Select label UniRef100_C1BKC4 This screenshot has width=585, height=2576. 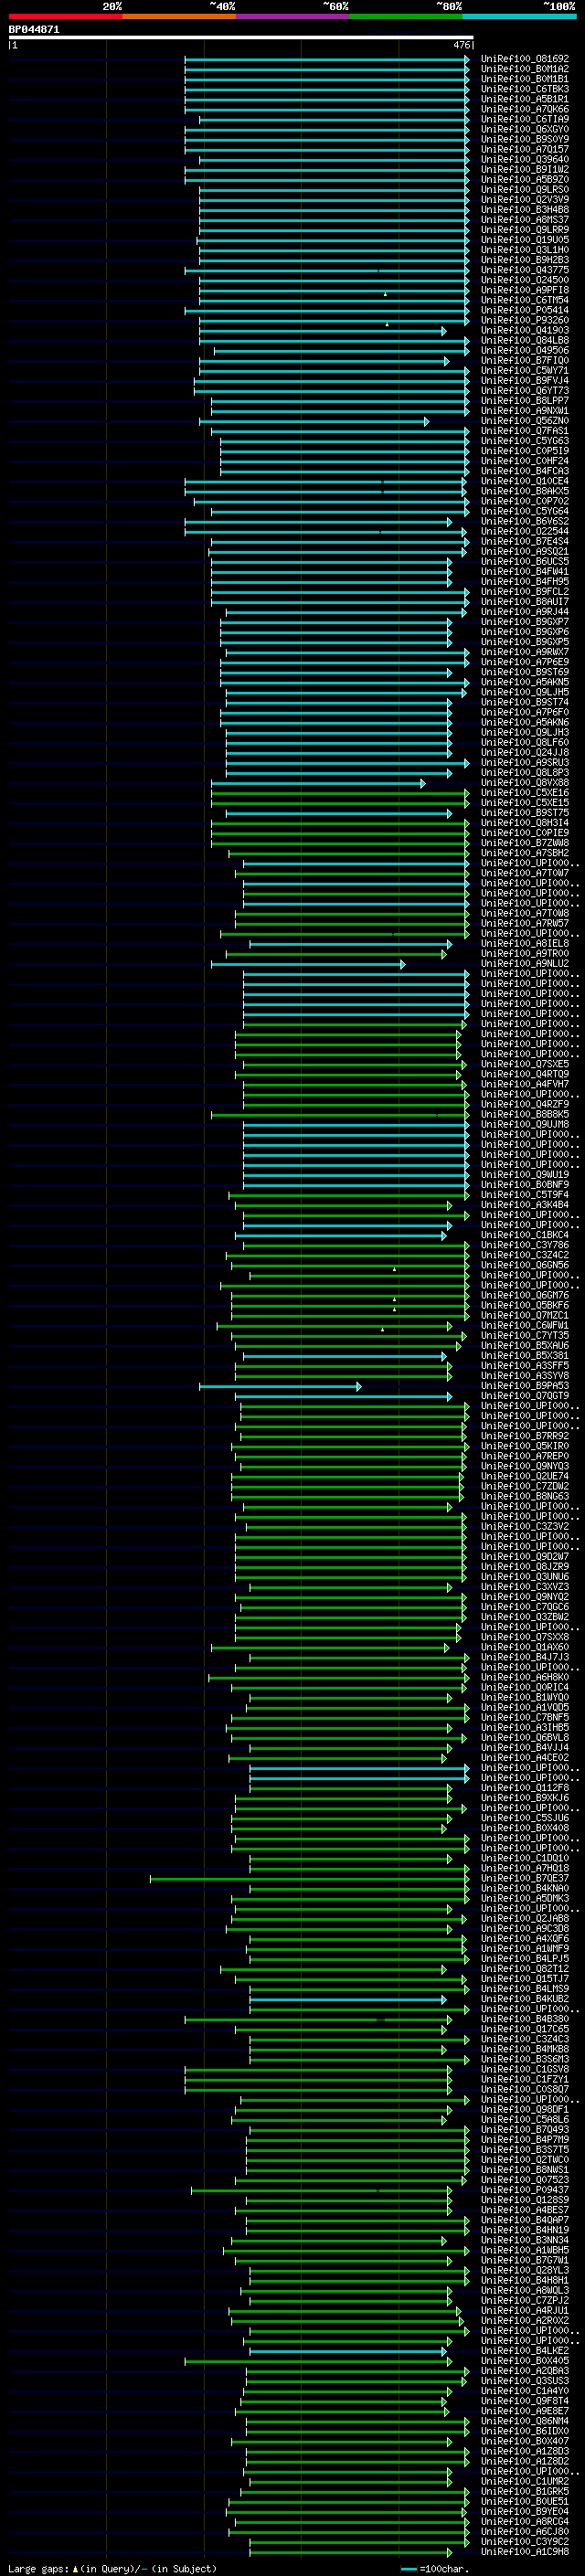(x=525, y=1235)
